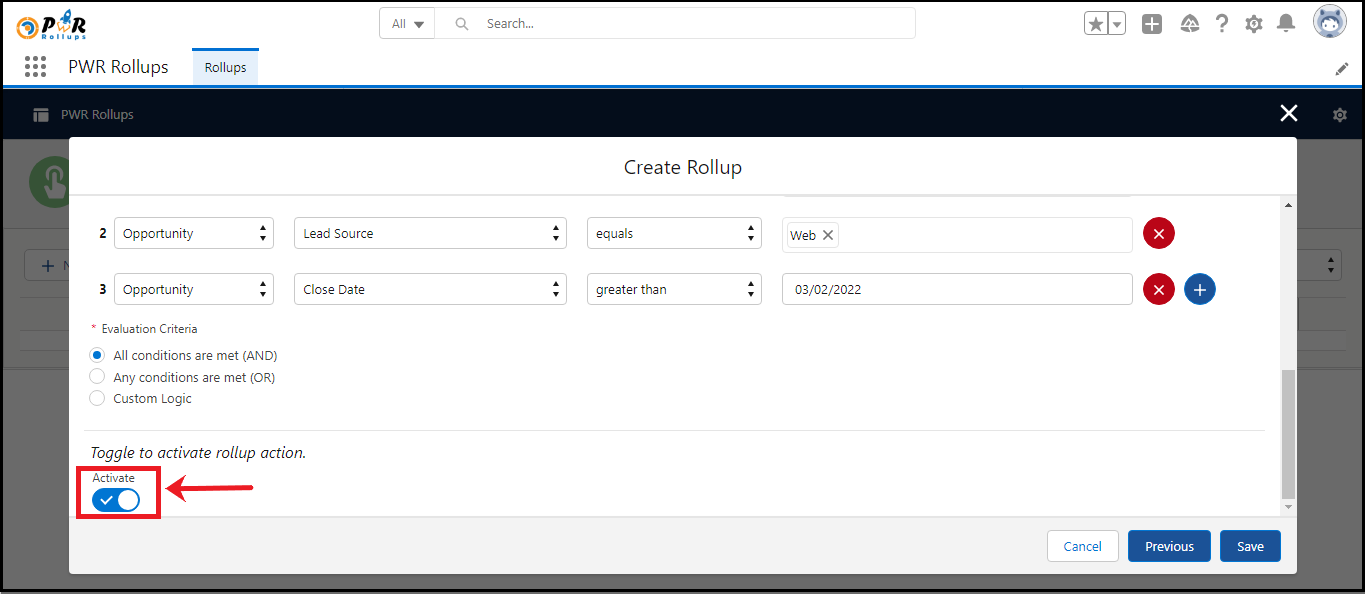
Task: Open the Opportunity object dropdown in row 3
Action: 194,289
